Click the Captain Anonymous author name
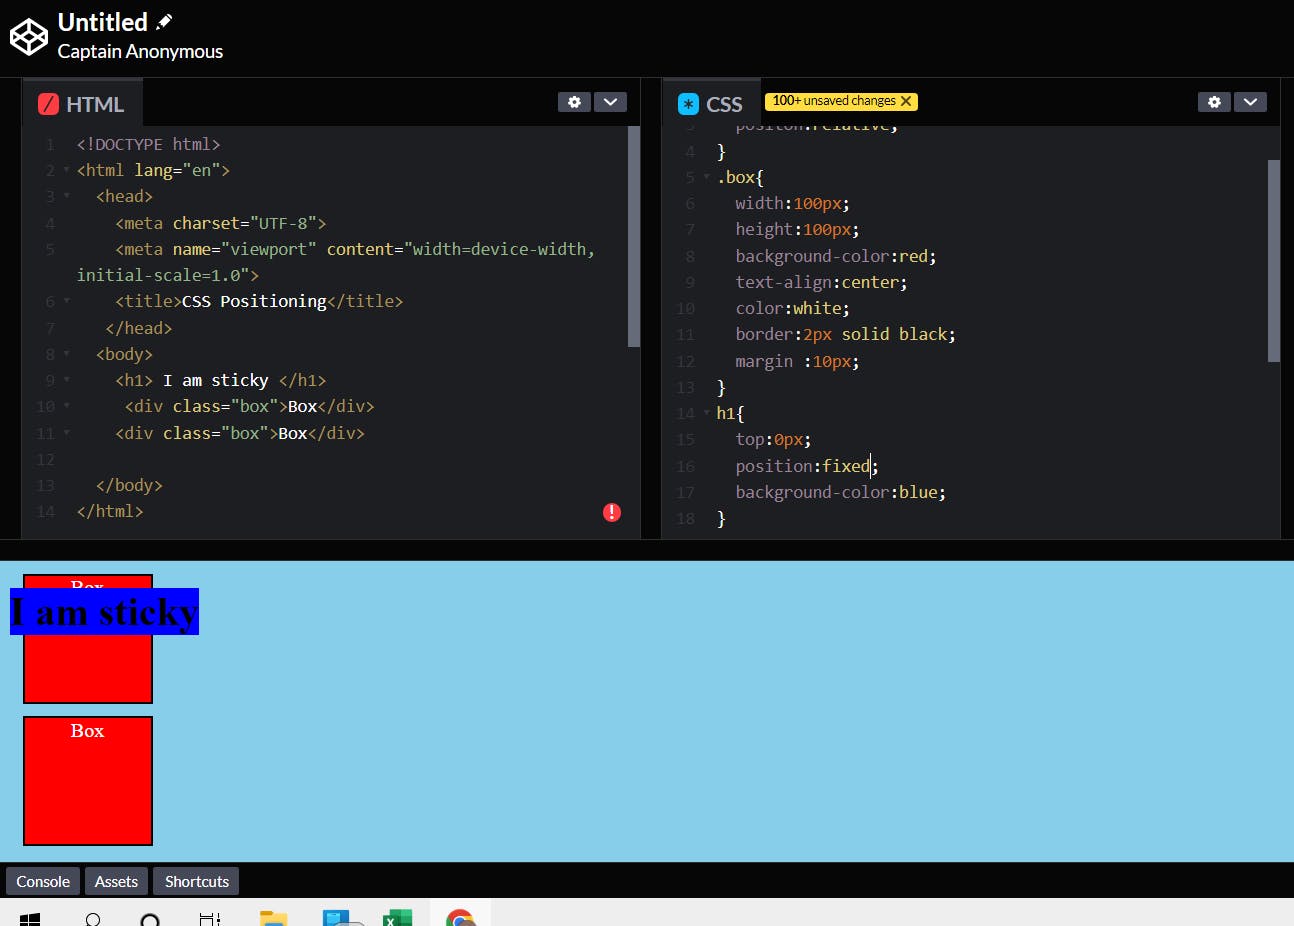The width and height of the screenshot is (1294, 926). (x=140, y=51)
